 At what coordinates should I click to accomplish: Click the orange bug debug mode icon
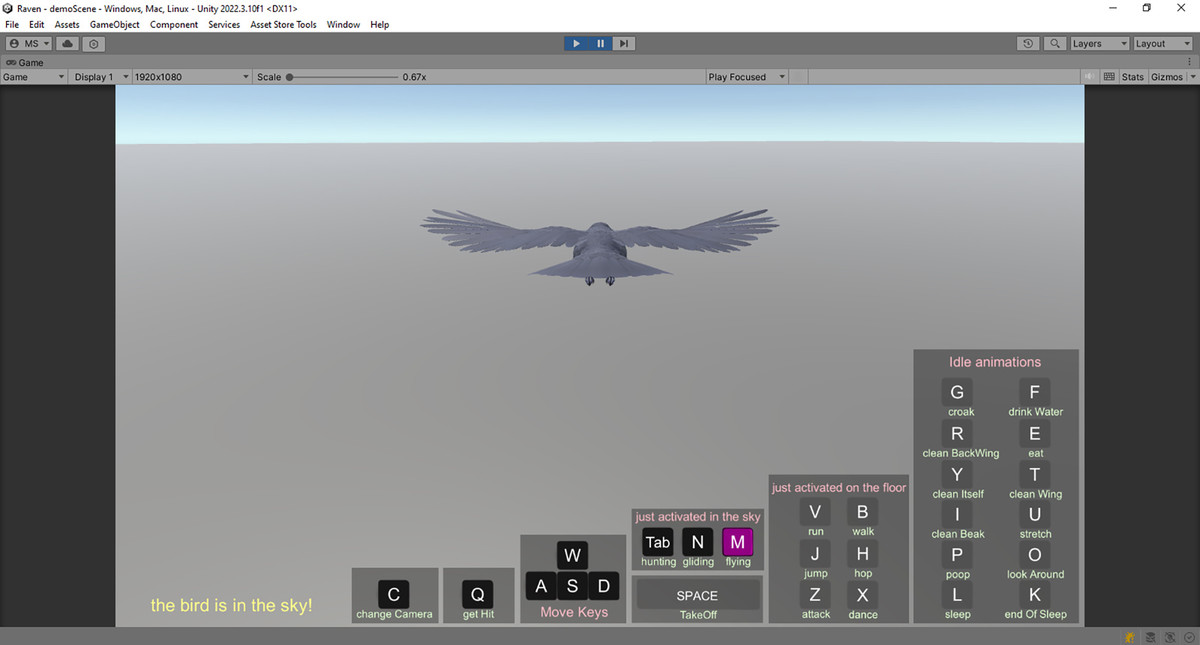[x=1130, y=636]
